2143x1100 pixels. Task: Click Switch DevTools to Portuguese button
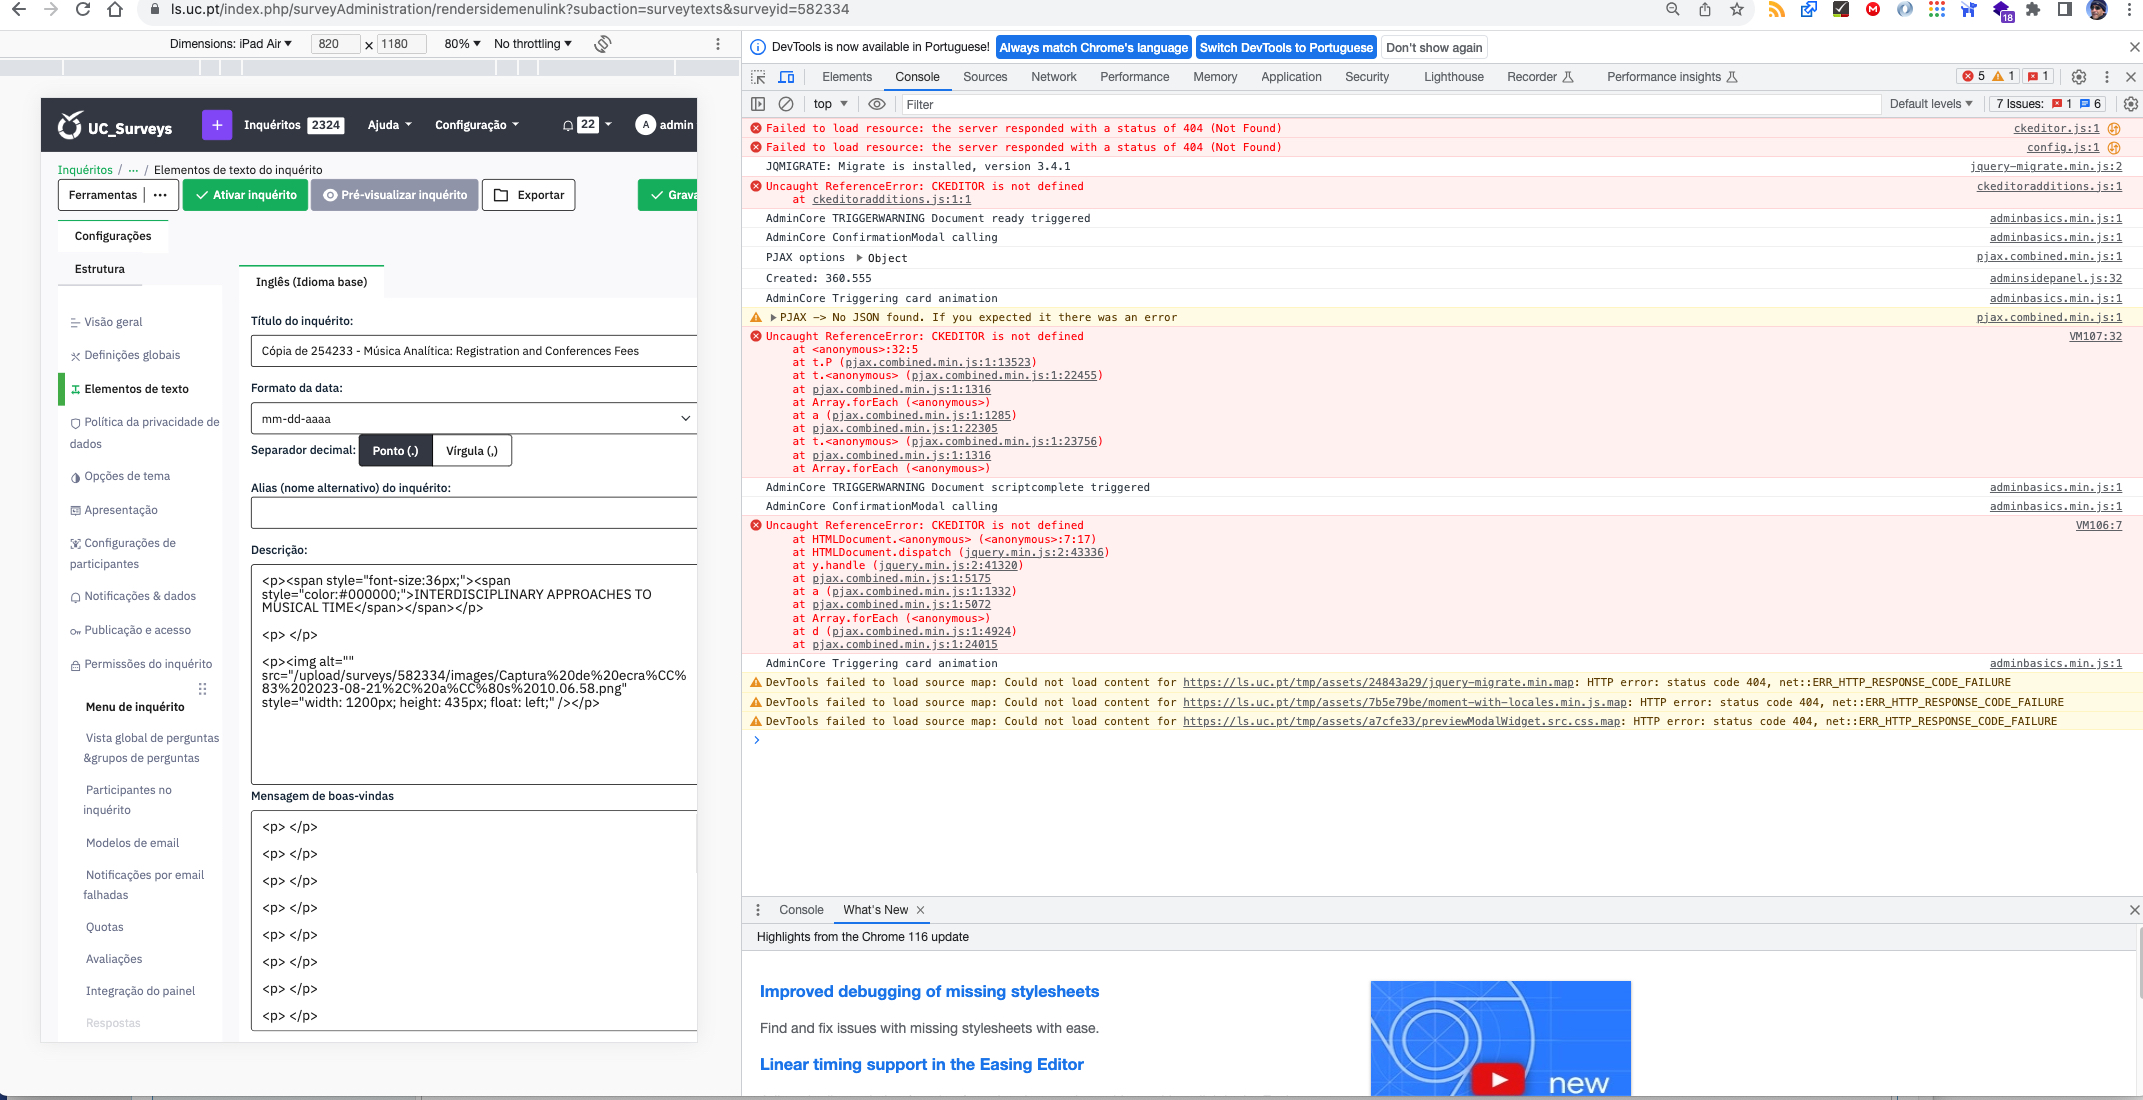[1285, 48]
